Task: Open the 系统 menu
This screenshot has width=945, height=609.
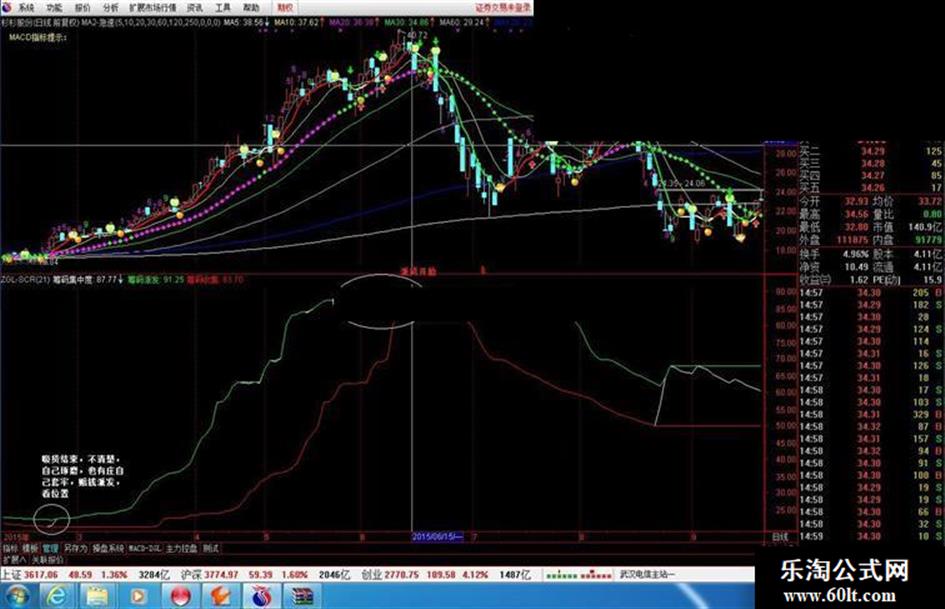Action: pos(26,8)
